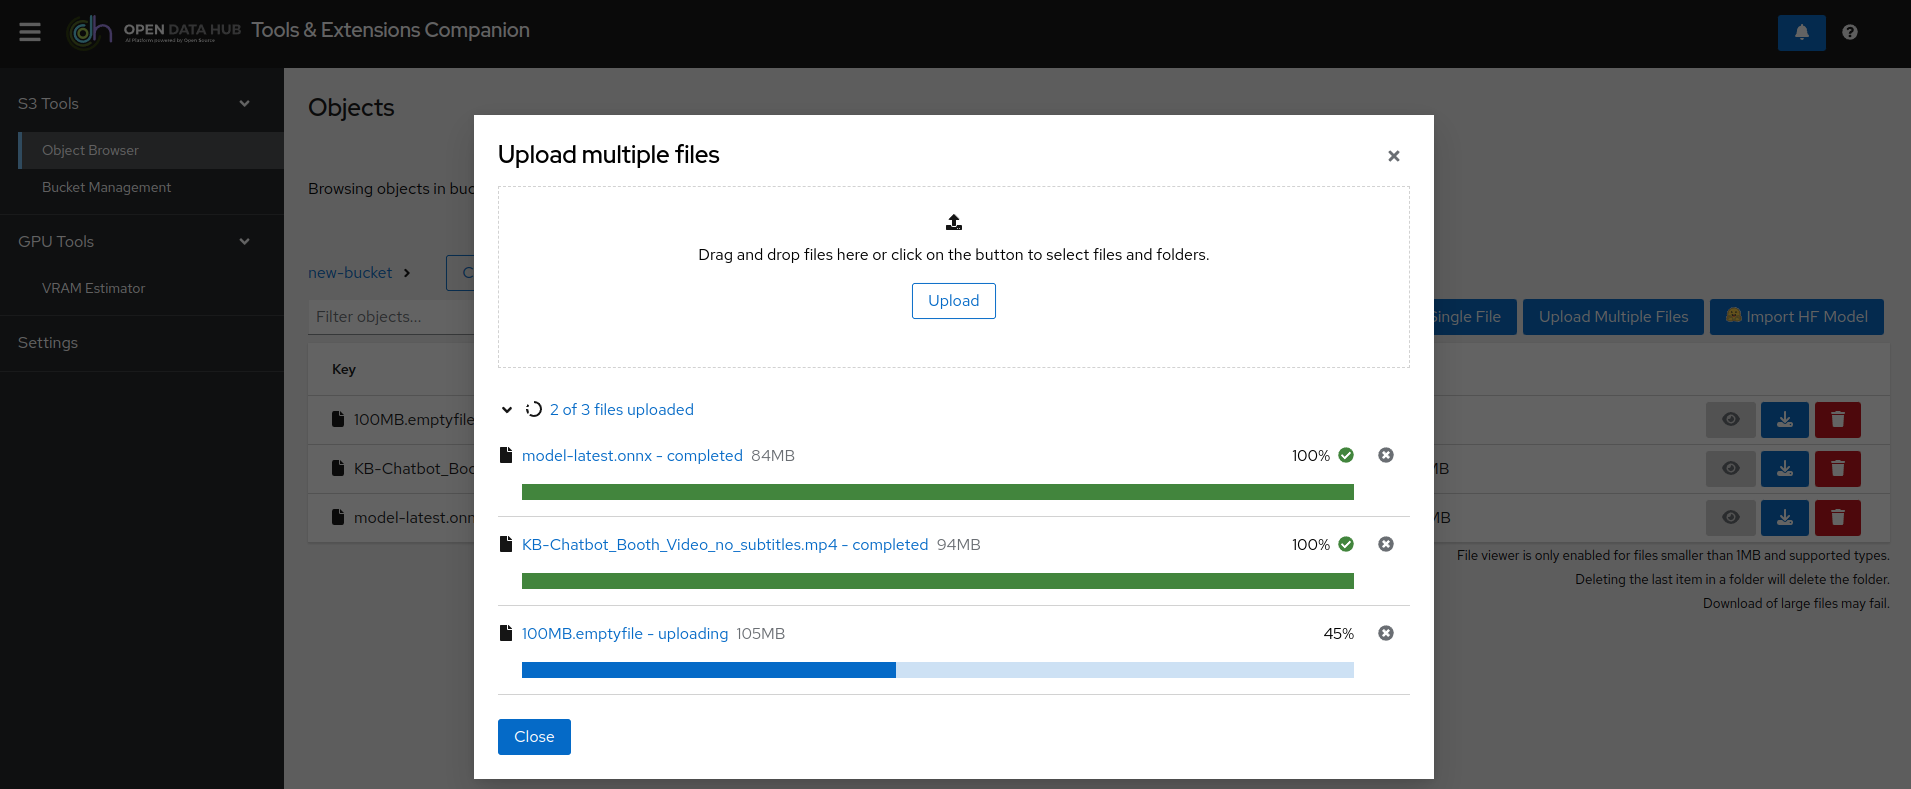View second row file with eye icon
Image resolution: width=1911 pixels, height=789 pixels.
[x=1731, y=469]
